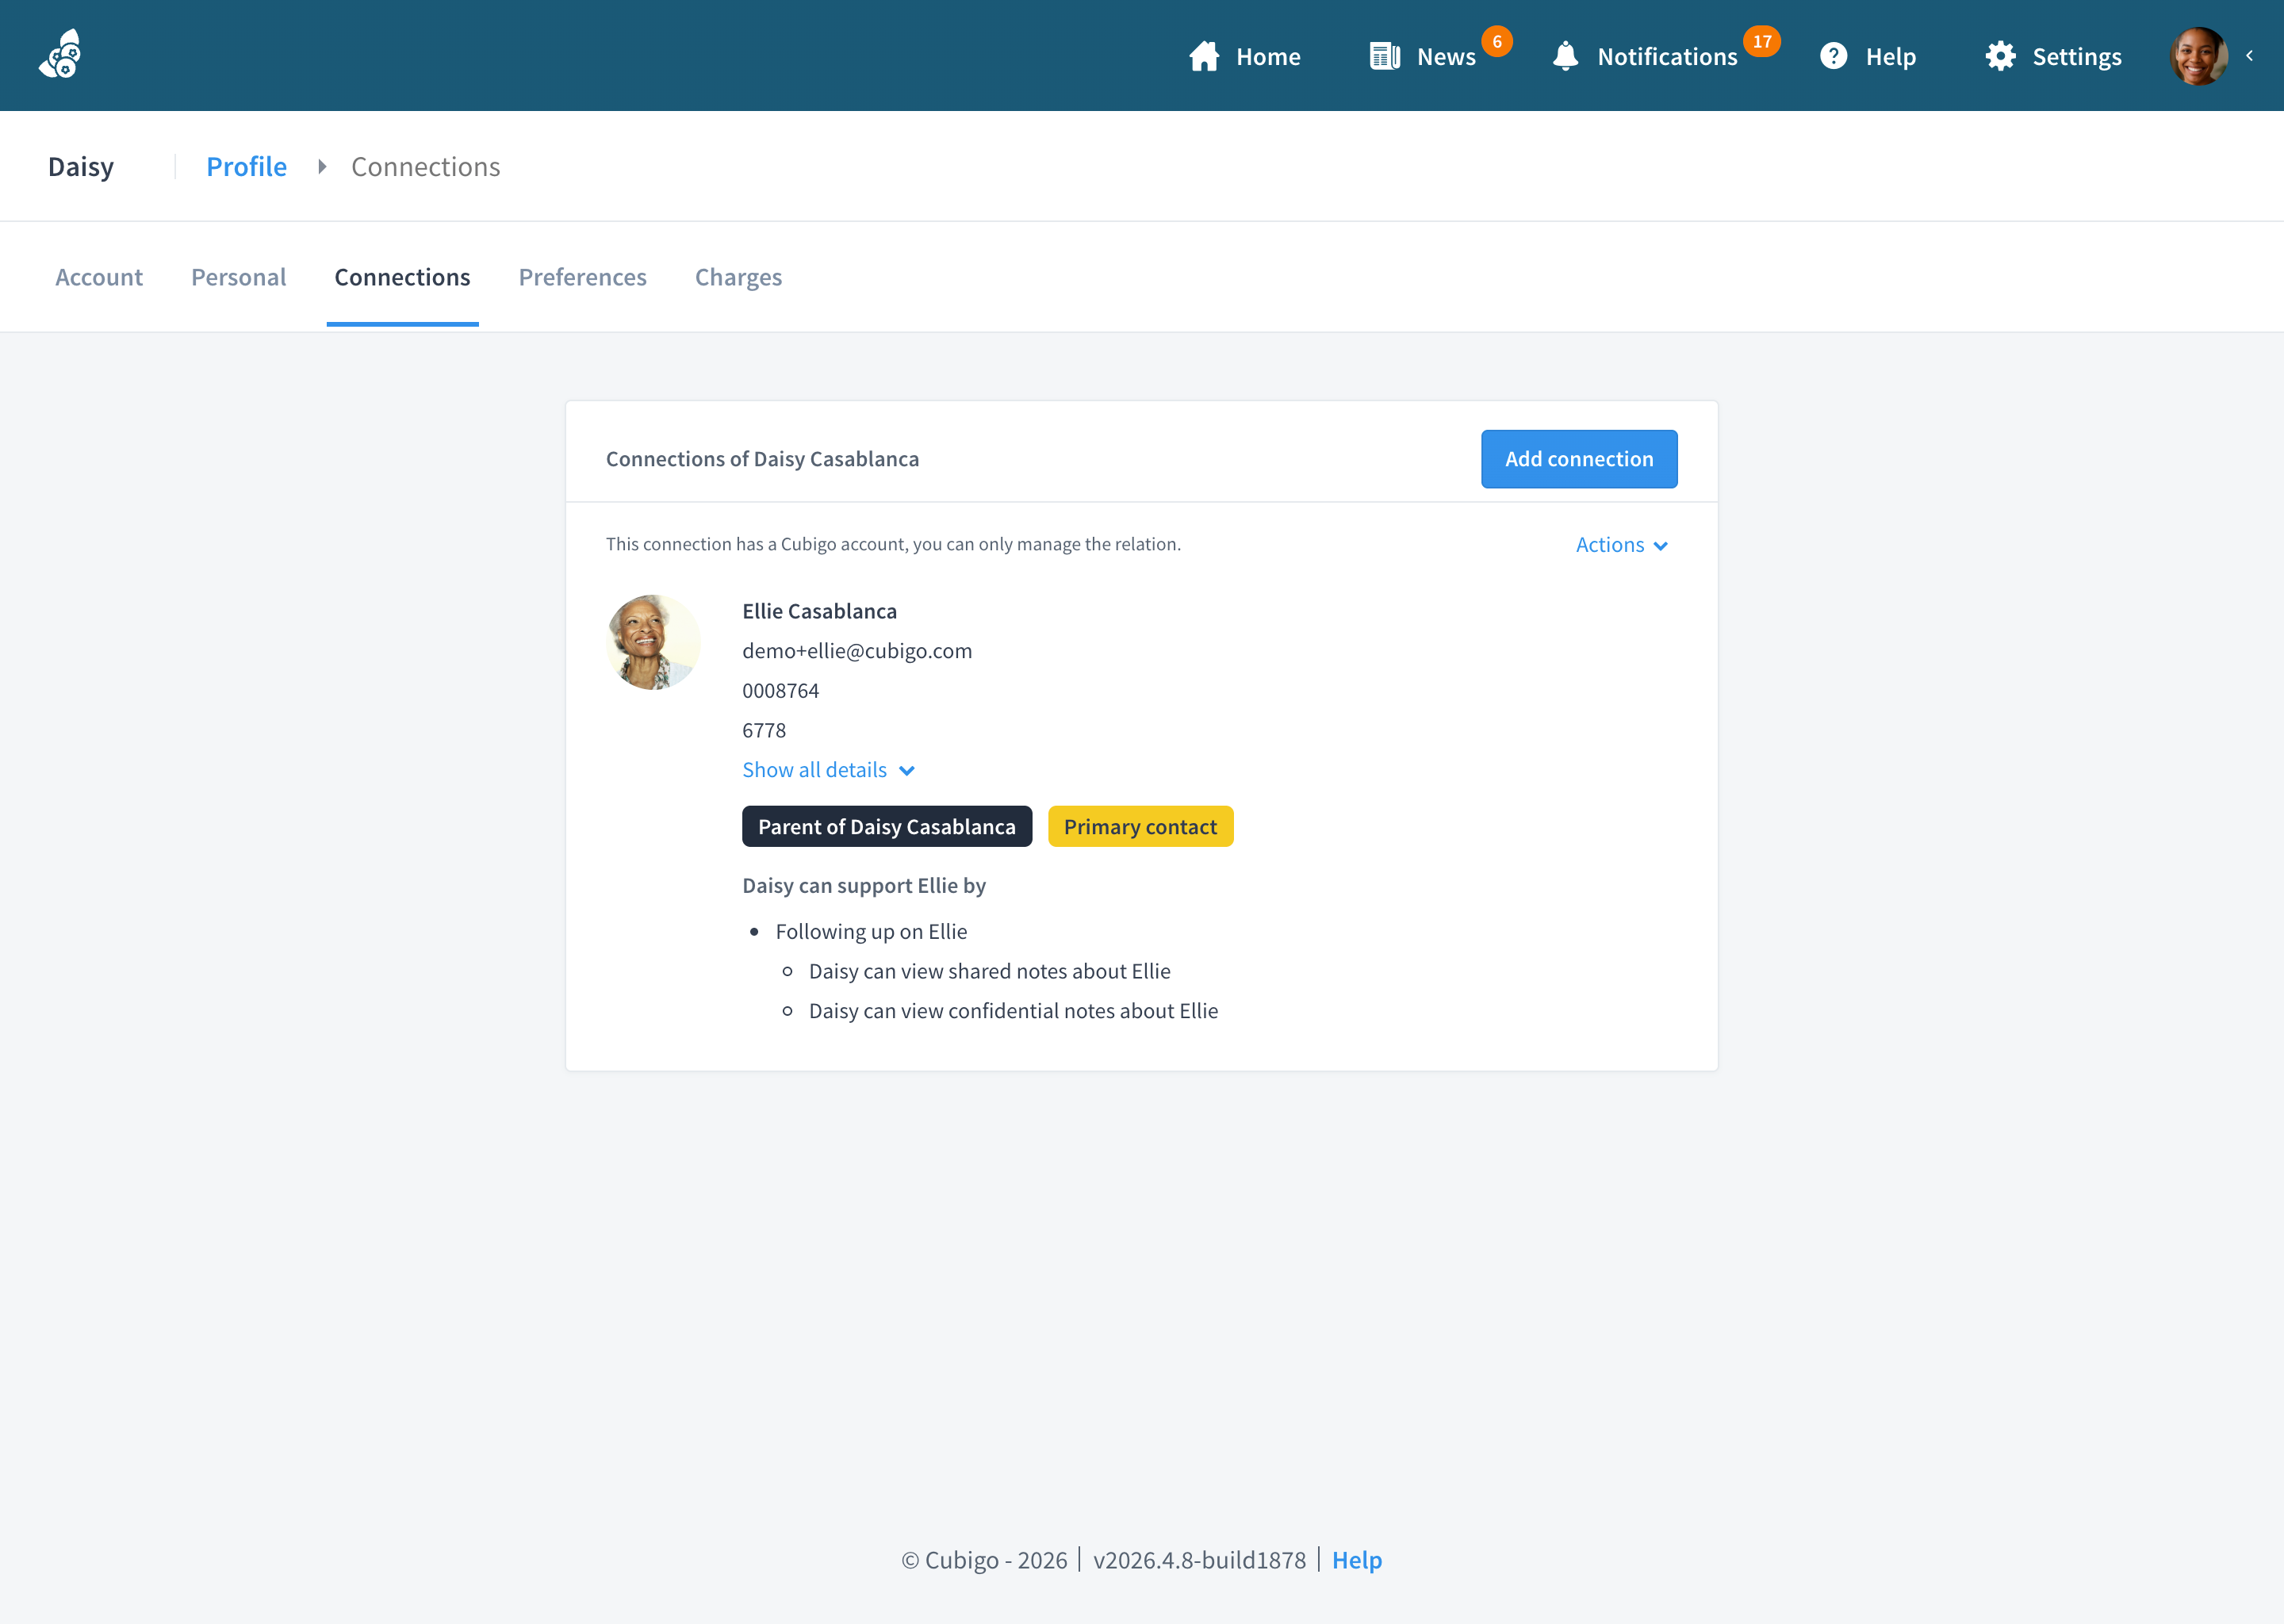Click the Cubigo logo icon

click(x=61, y=54)
